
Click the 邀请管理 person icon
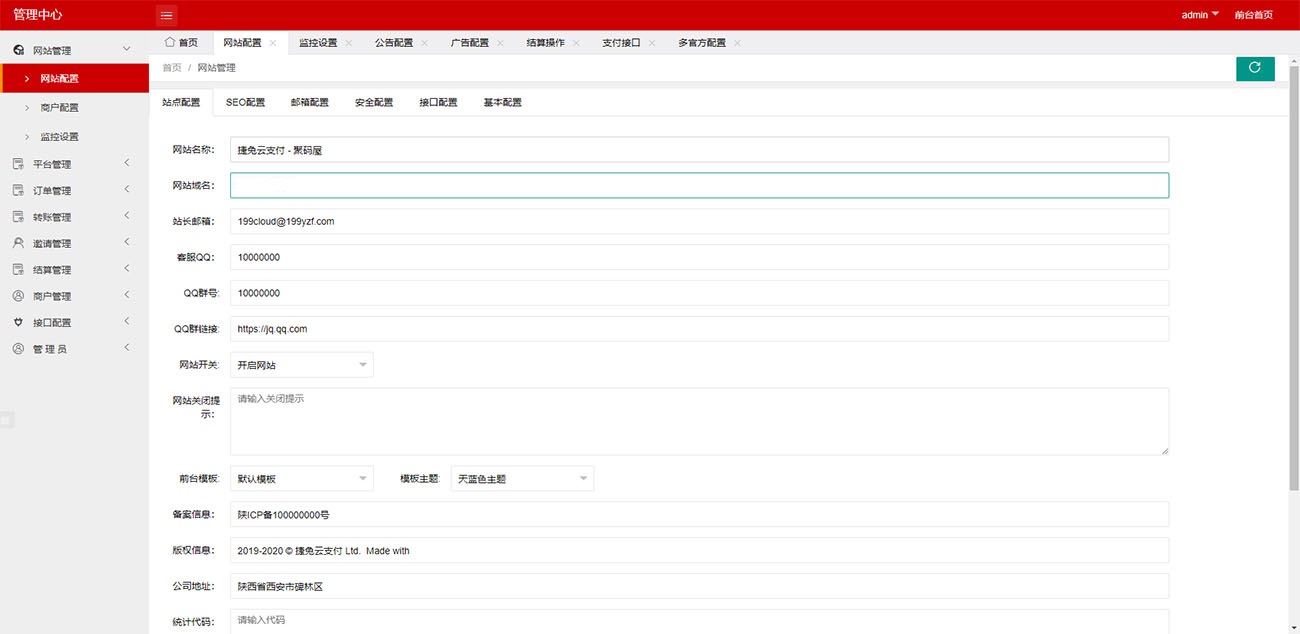[18, 243]
